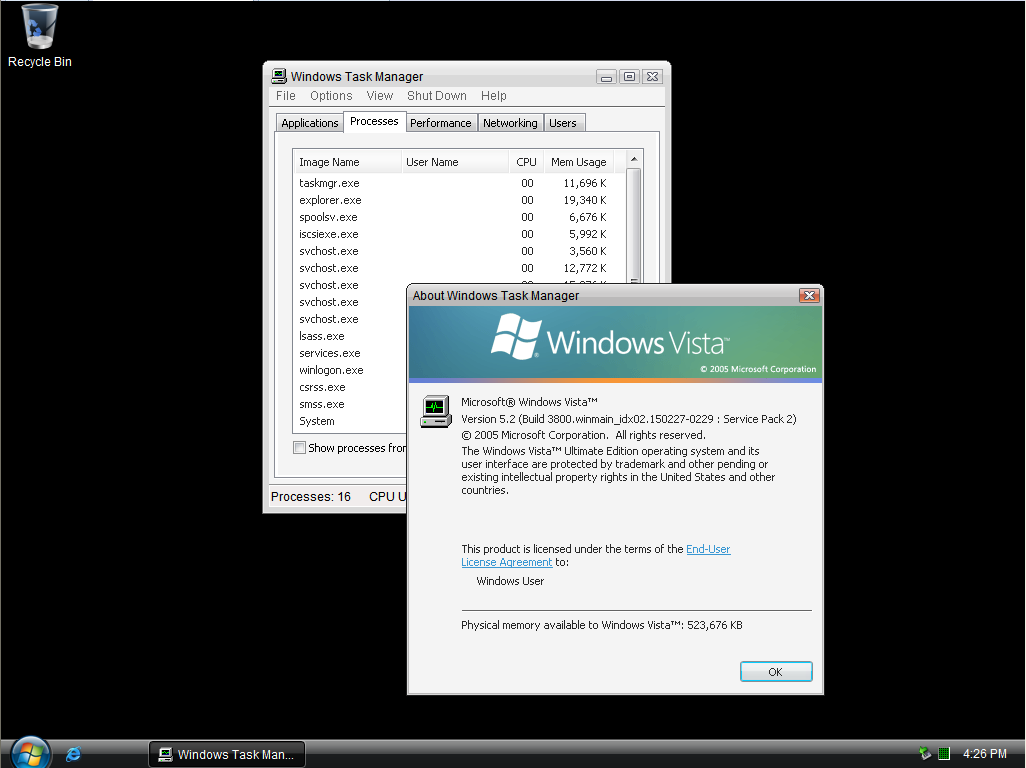
Task: Select the smss.exe process row
Action: [350, 404]
